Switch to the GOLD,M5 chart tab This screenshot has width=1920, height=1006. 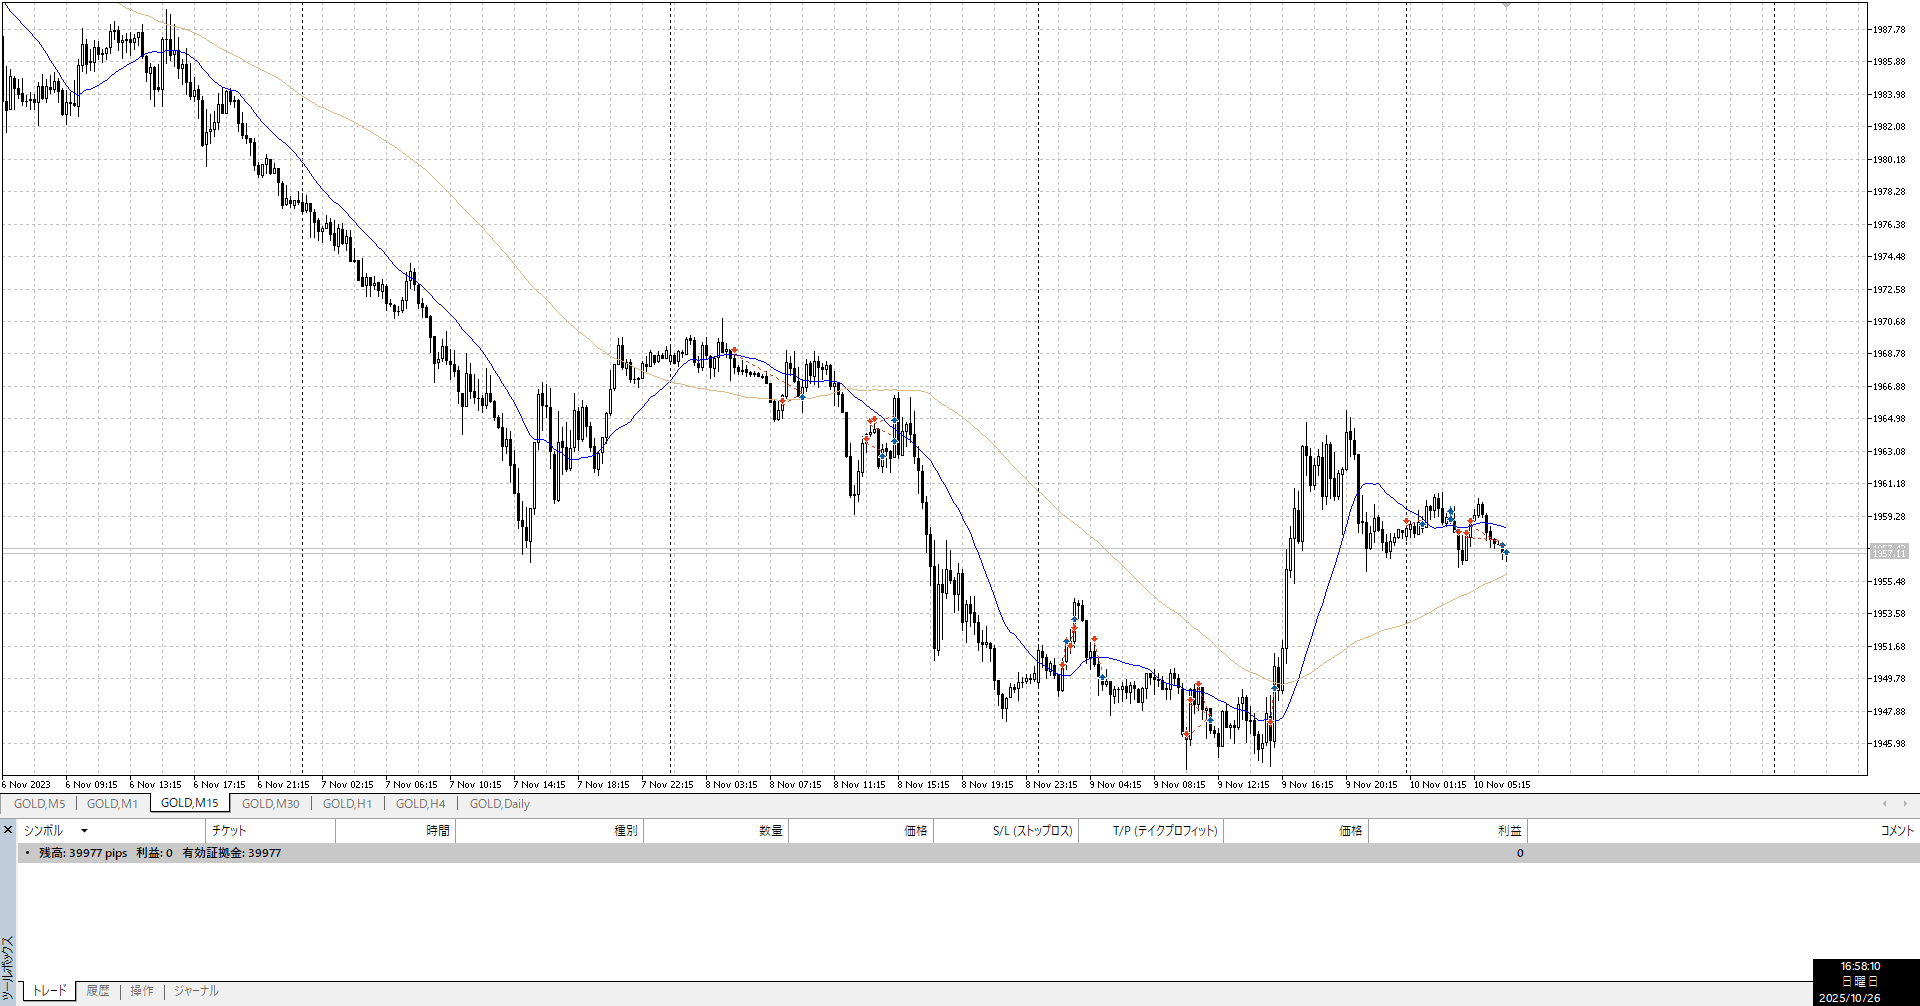(39, 803)
